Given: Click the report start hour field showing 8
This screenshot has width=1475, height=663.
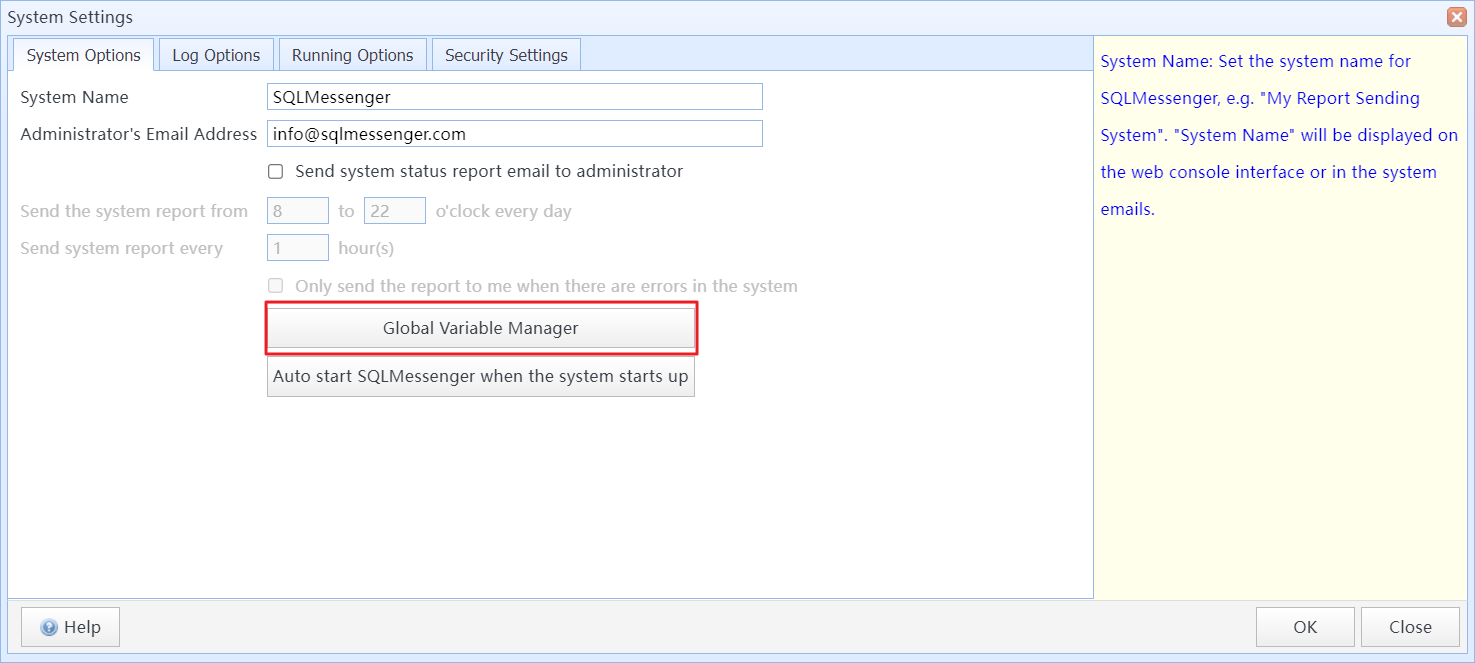Looking at the screenshot, I should click(x=298, y=211).
